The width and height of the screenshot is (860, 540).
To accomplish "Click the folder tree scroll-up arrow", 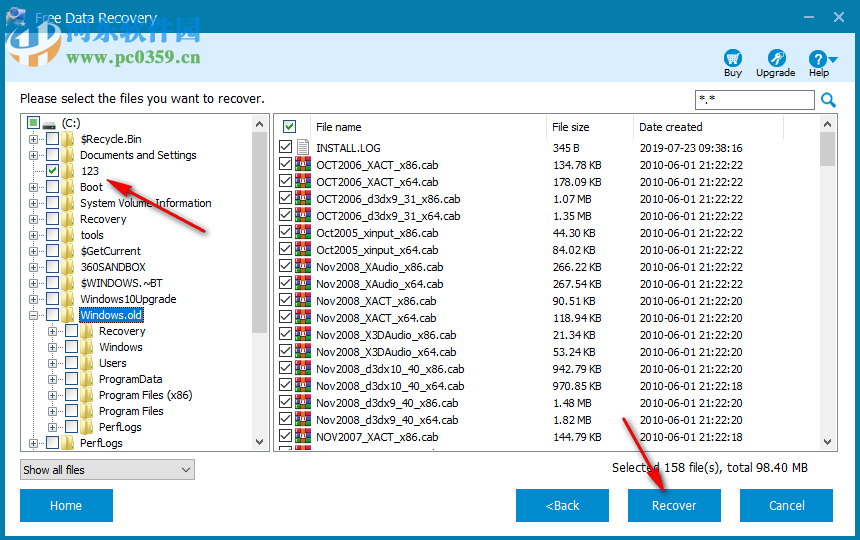I will point(259,124).
